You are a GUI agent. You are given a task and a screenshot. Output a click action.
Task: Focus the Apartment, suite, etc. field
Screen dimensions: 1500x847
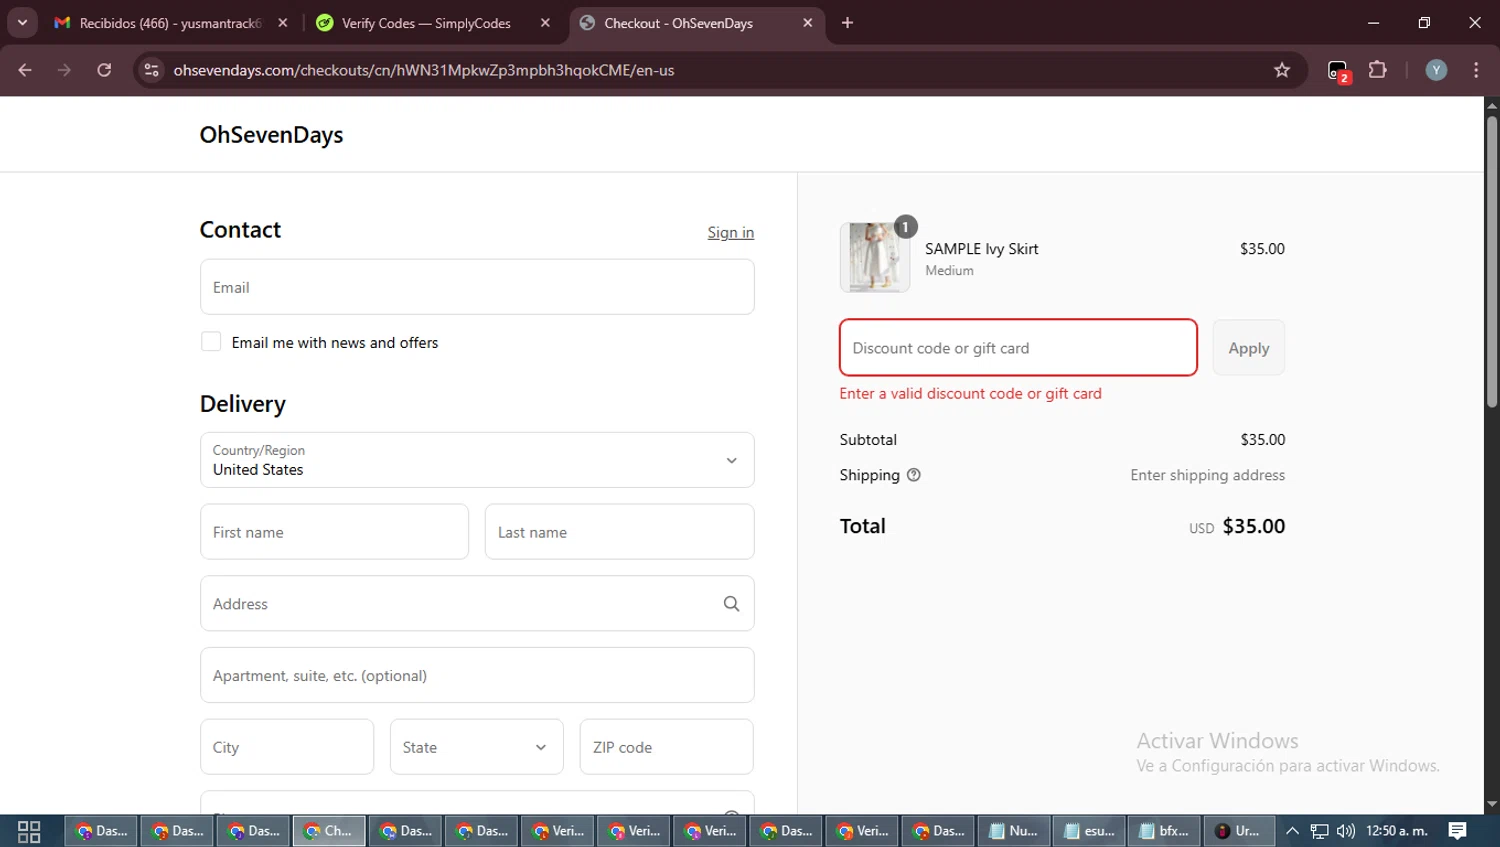(477, 675)
